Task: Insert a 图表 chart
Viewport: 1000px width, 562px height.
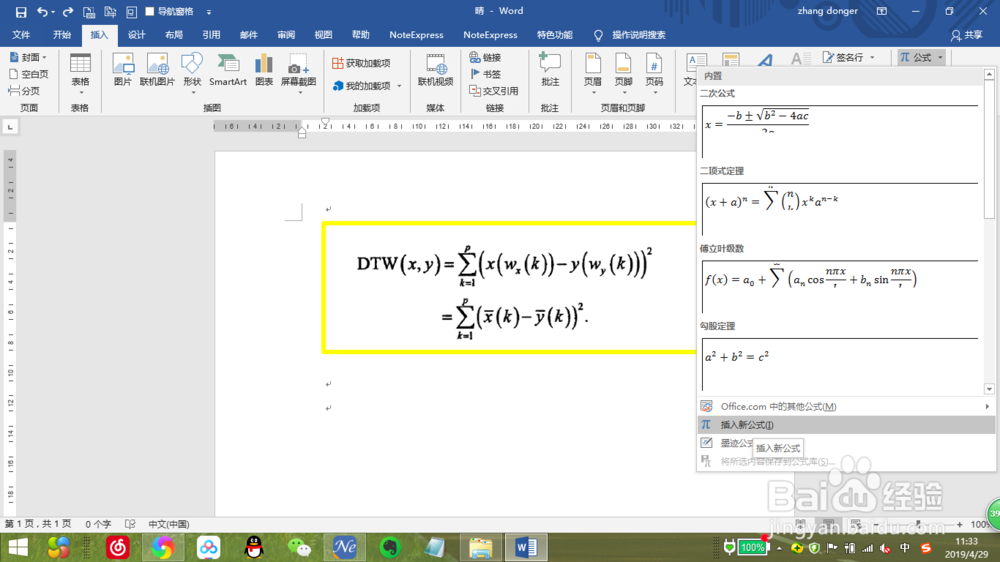Action: [x=264, y=70]
